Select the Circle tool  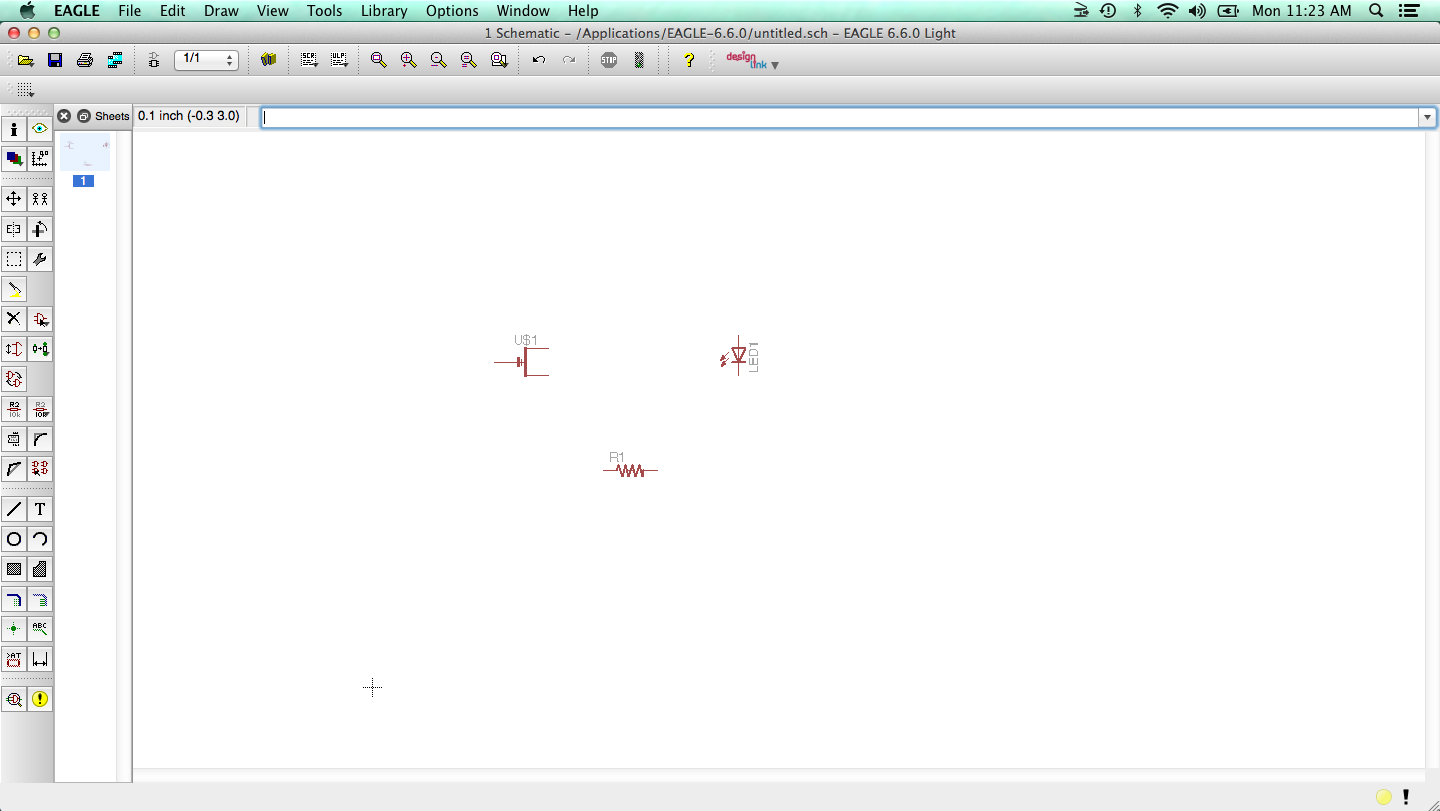14,539
